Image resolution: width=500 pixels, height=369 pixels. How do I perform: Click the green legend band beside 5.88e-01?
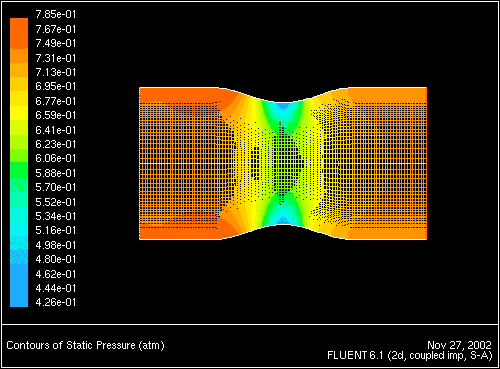coord(19,170)
